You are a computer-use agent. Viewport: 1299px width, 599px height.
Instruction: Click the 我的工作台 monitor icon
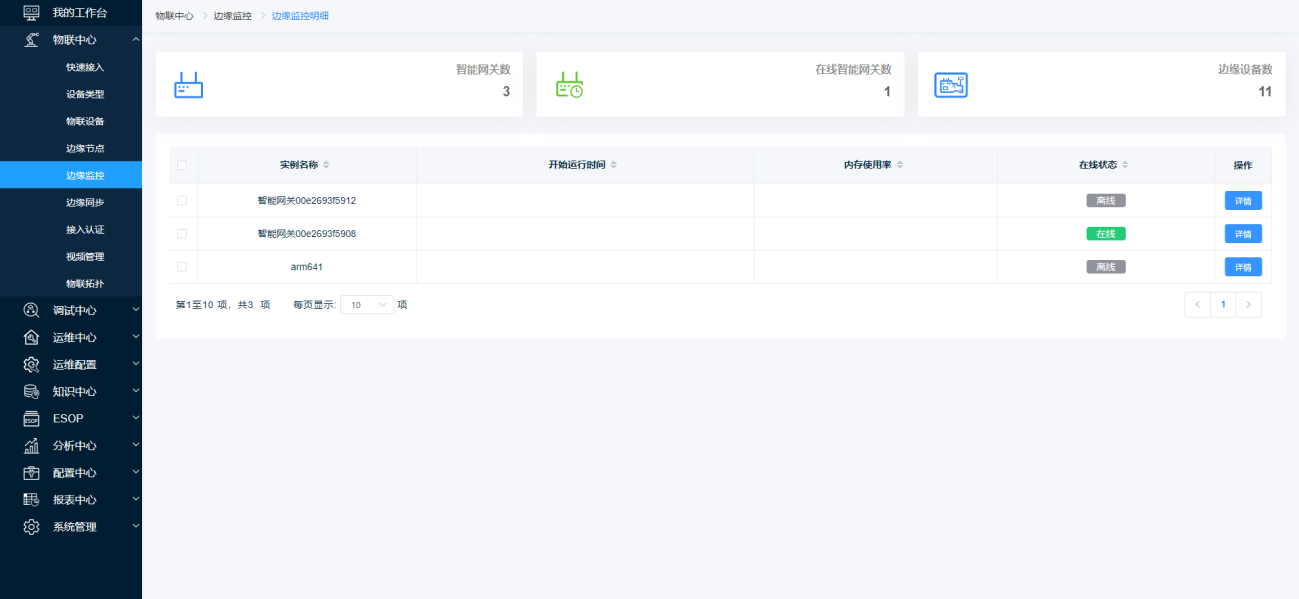click(31, 13)
